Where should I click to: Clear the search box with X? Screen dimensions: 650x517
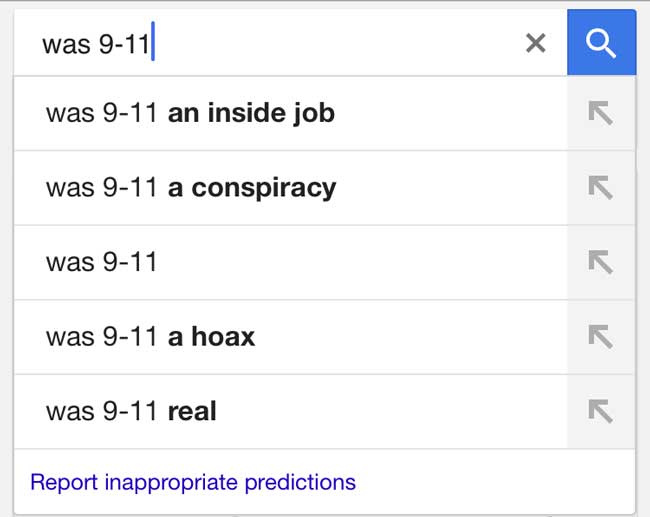[536, 43]
